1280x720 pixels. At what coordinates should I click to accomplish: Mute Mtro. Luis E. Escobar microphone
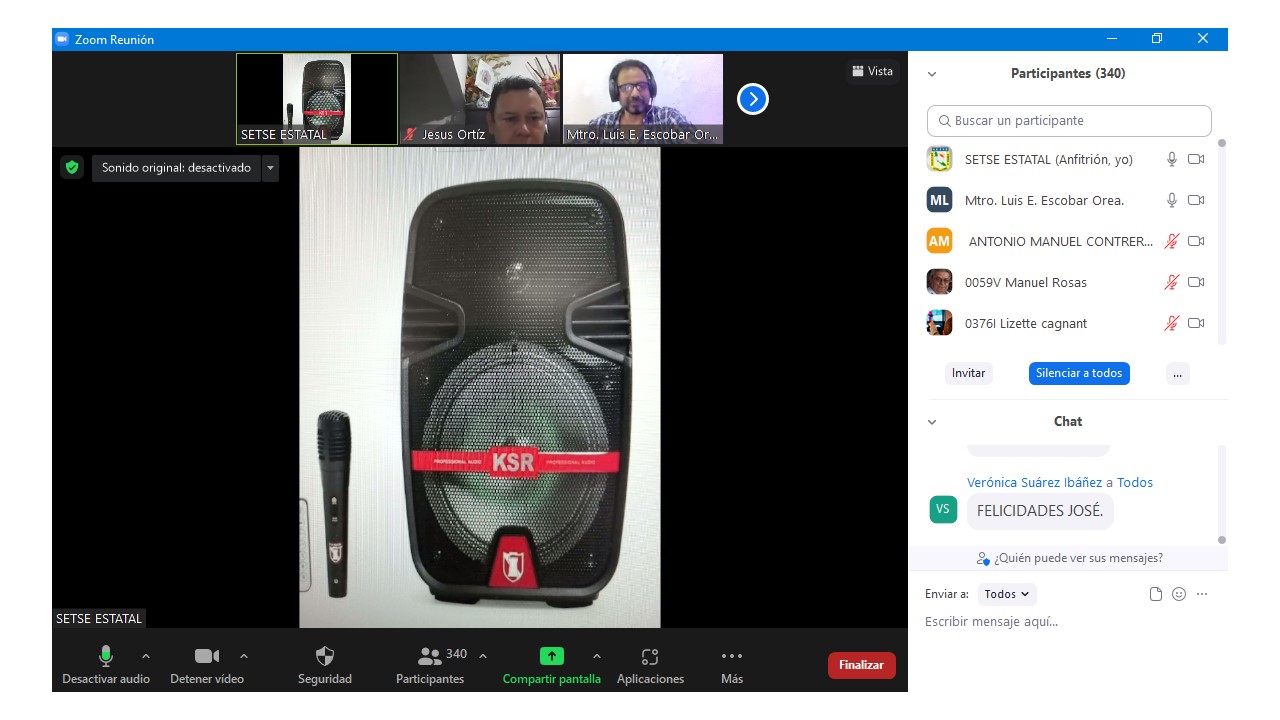coord(1172,200)
